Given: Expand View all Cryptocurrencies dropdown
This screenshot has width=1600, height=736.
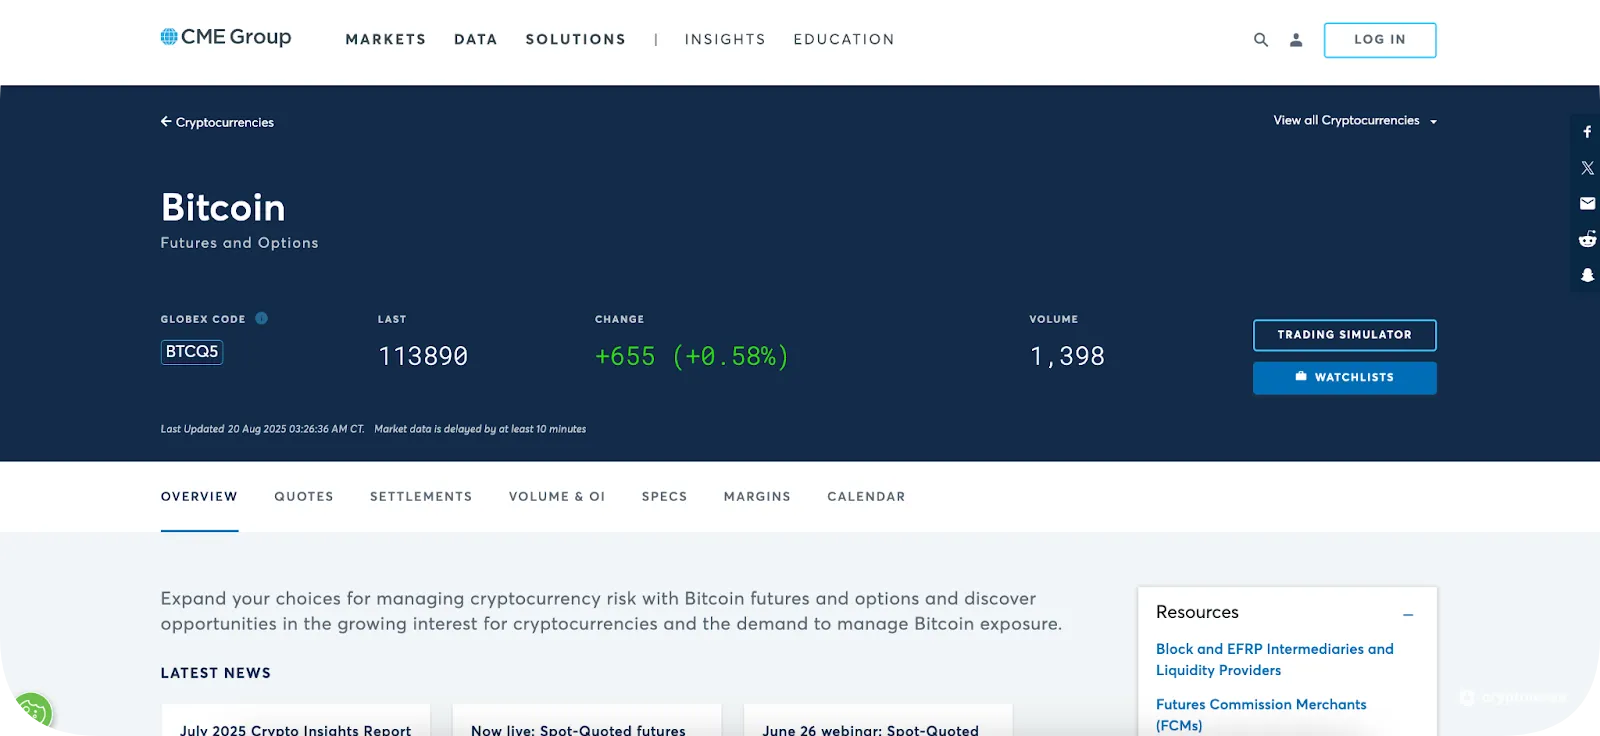Looking at the screenshot, I should point(1355,120).
